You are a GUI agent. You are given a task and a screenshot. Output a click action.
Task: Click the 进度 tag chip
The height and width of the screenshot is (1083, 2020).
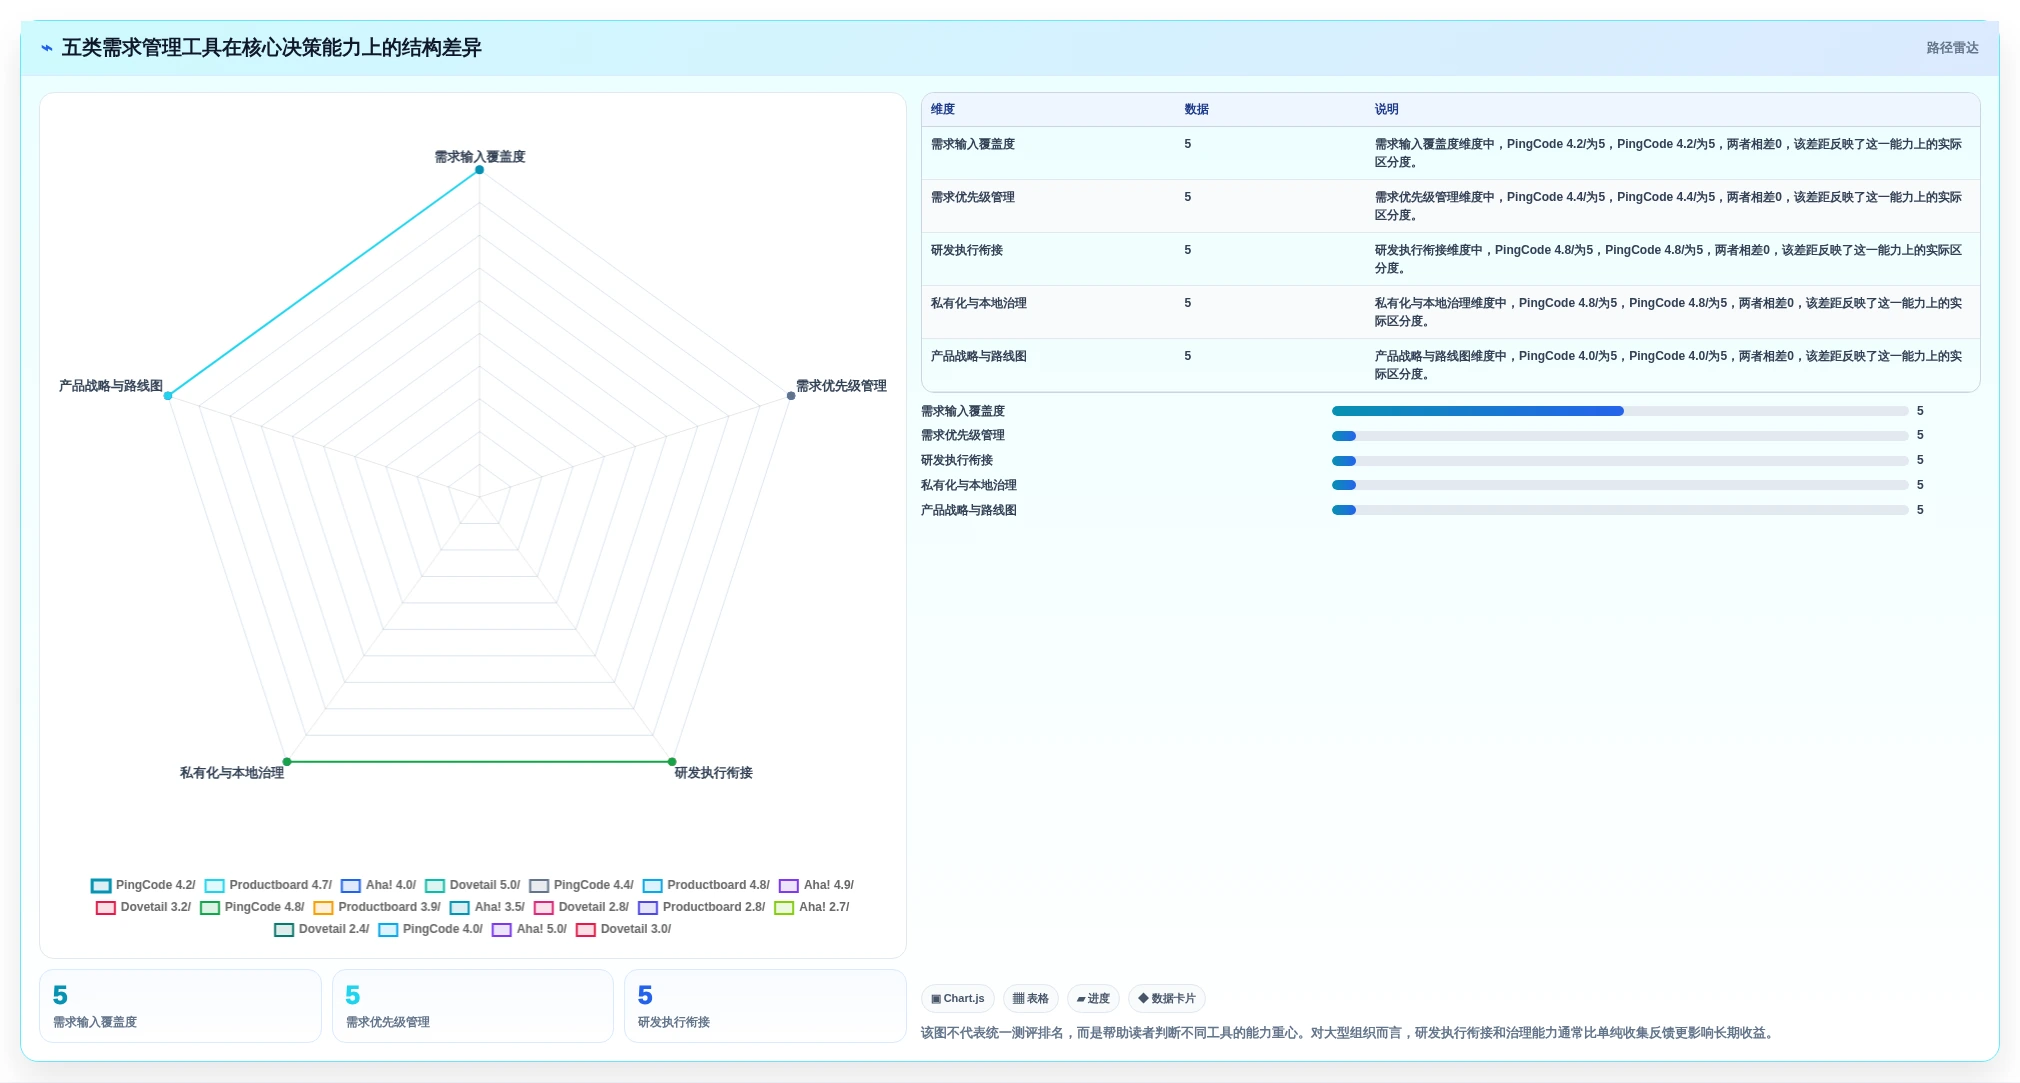tap(1093, 998)
